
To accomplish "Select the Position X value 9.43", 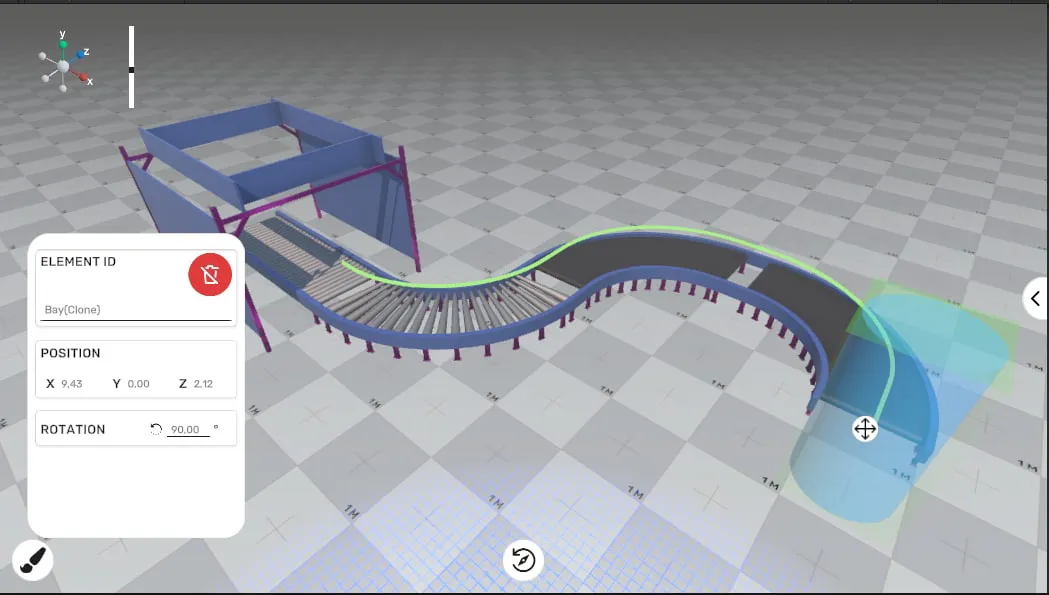I will click(x=72, y=384).
